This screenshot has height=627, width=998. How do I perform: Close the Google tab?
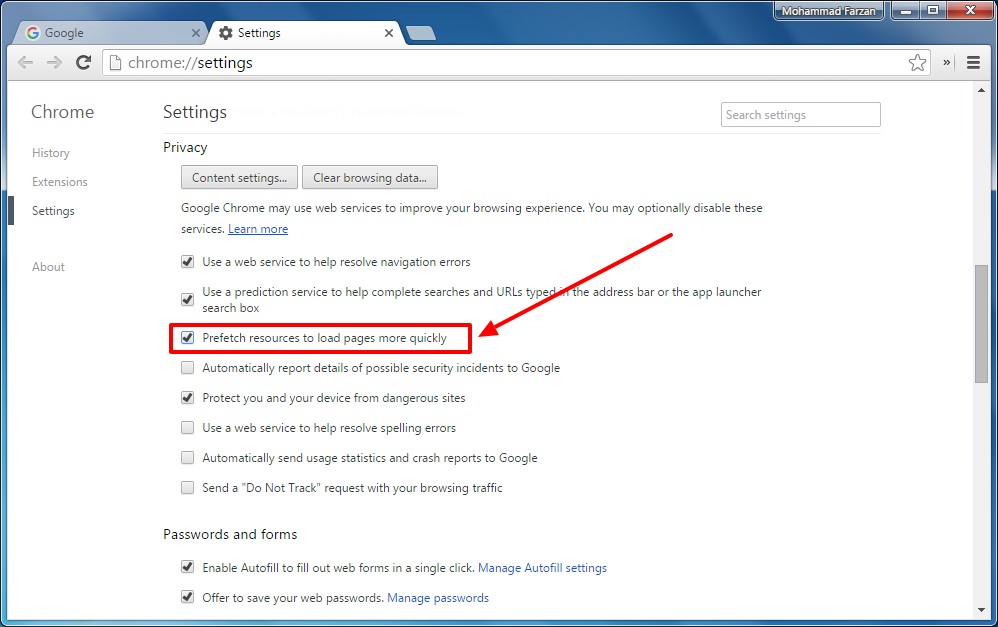tap(195, 33)
